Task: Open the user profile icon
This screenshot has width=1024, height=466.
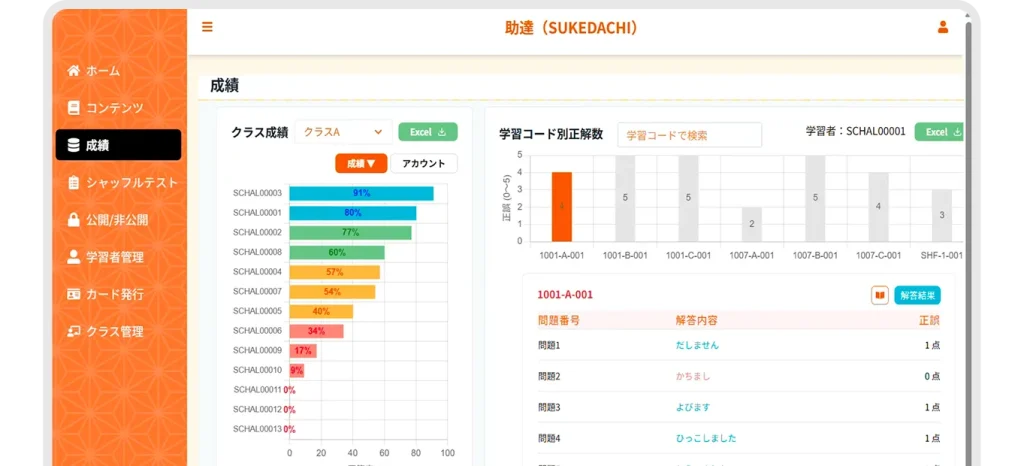Action: click(942, 28)
